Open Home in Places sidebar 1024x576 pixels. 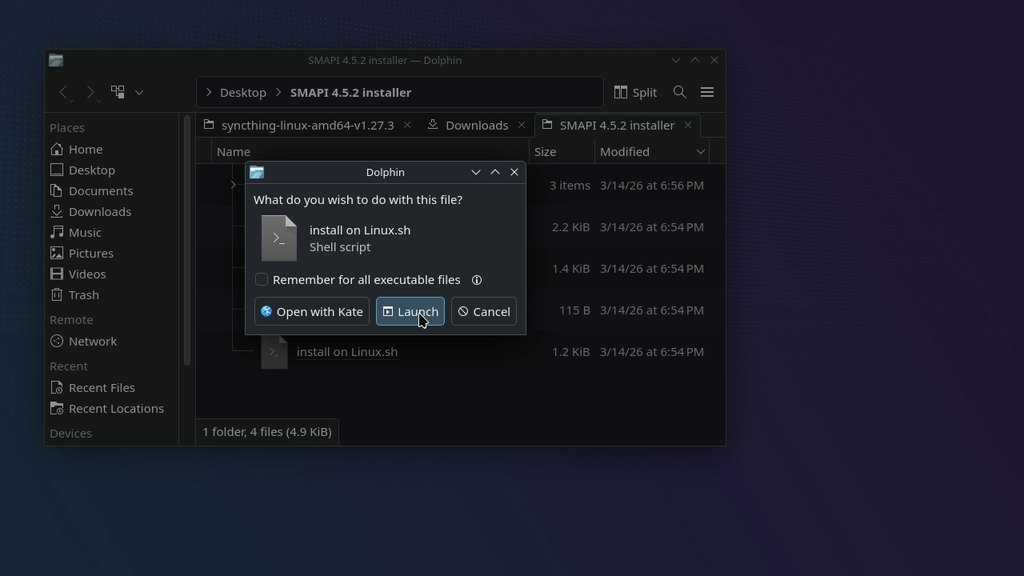point(86,150)
